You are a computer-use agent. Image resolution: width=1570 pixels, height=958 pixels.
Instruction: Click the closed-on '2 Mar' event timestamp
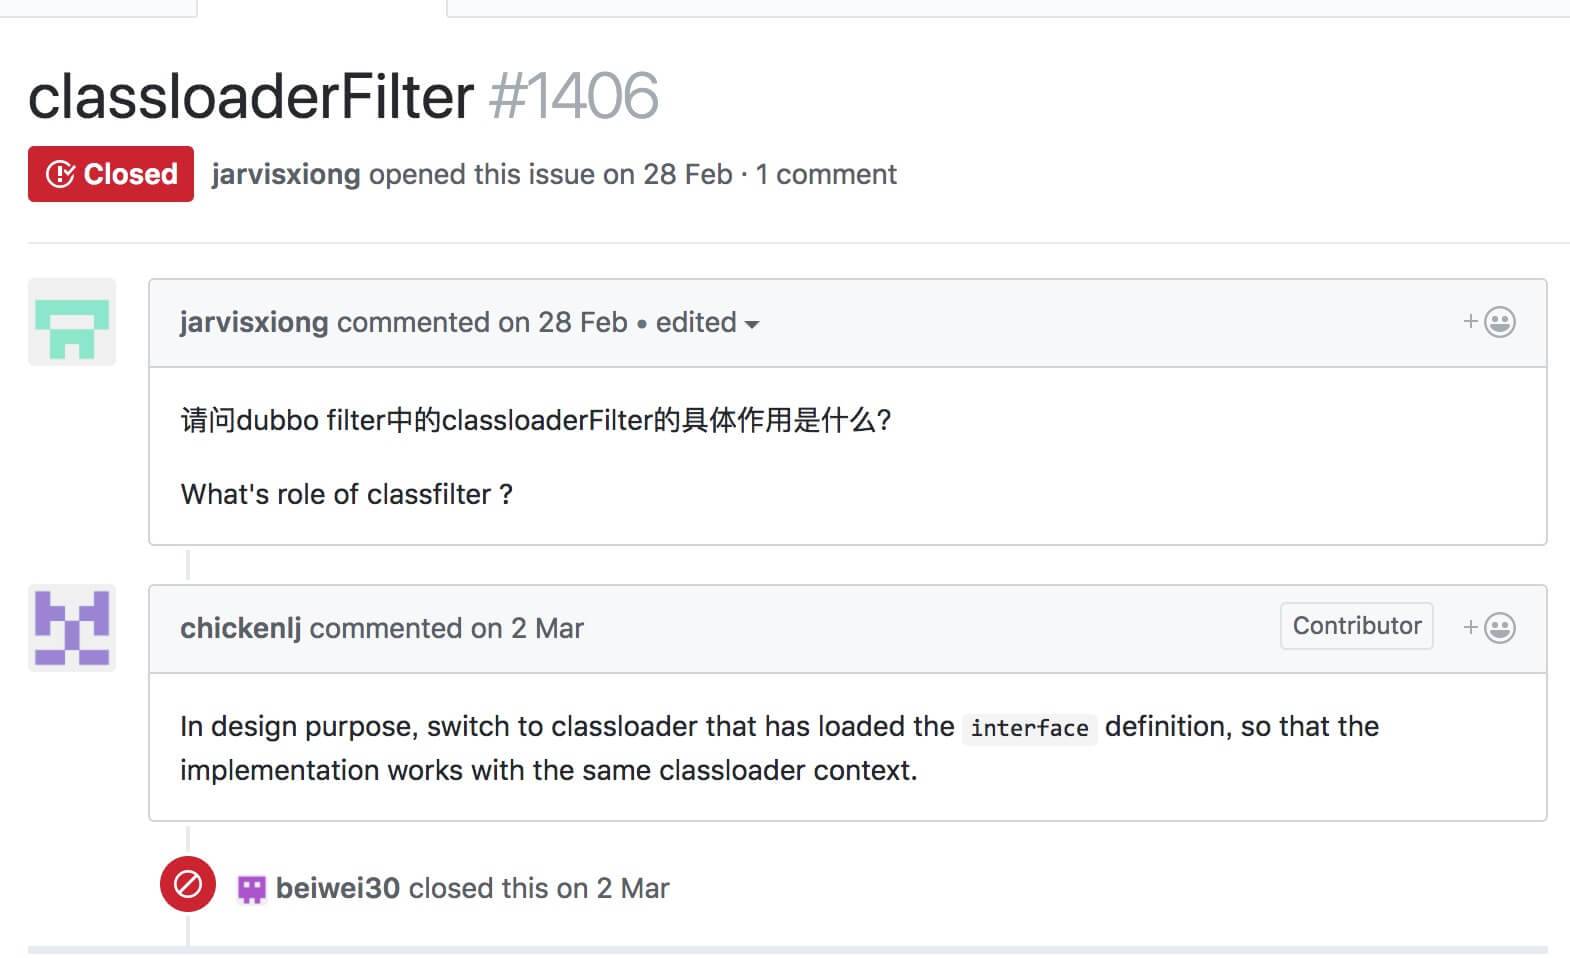pos(633,888)
